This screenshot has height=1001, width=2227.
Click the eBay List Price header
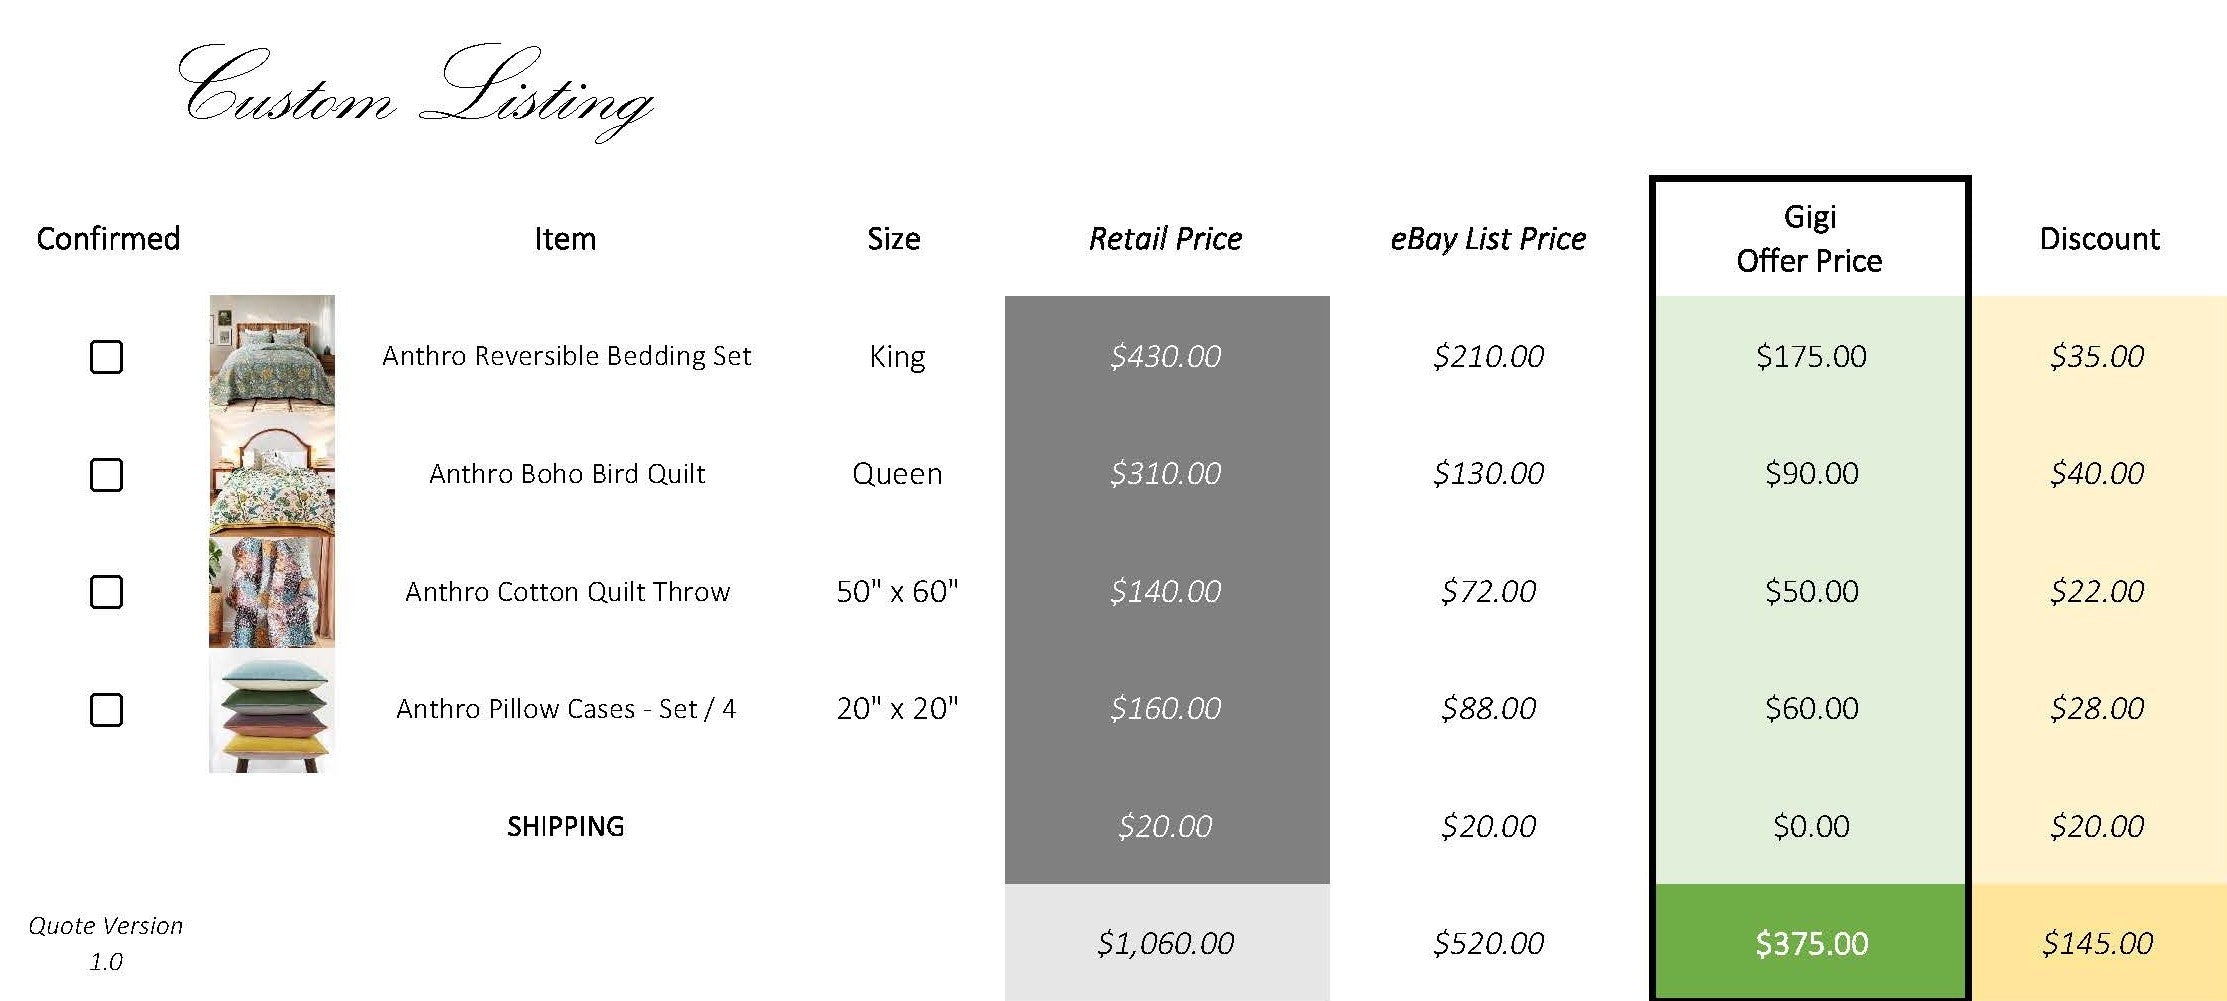coord(1488,239)
